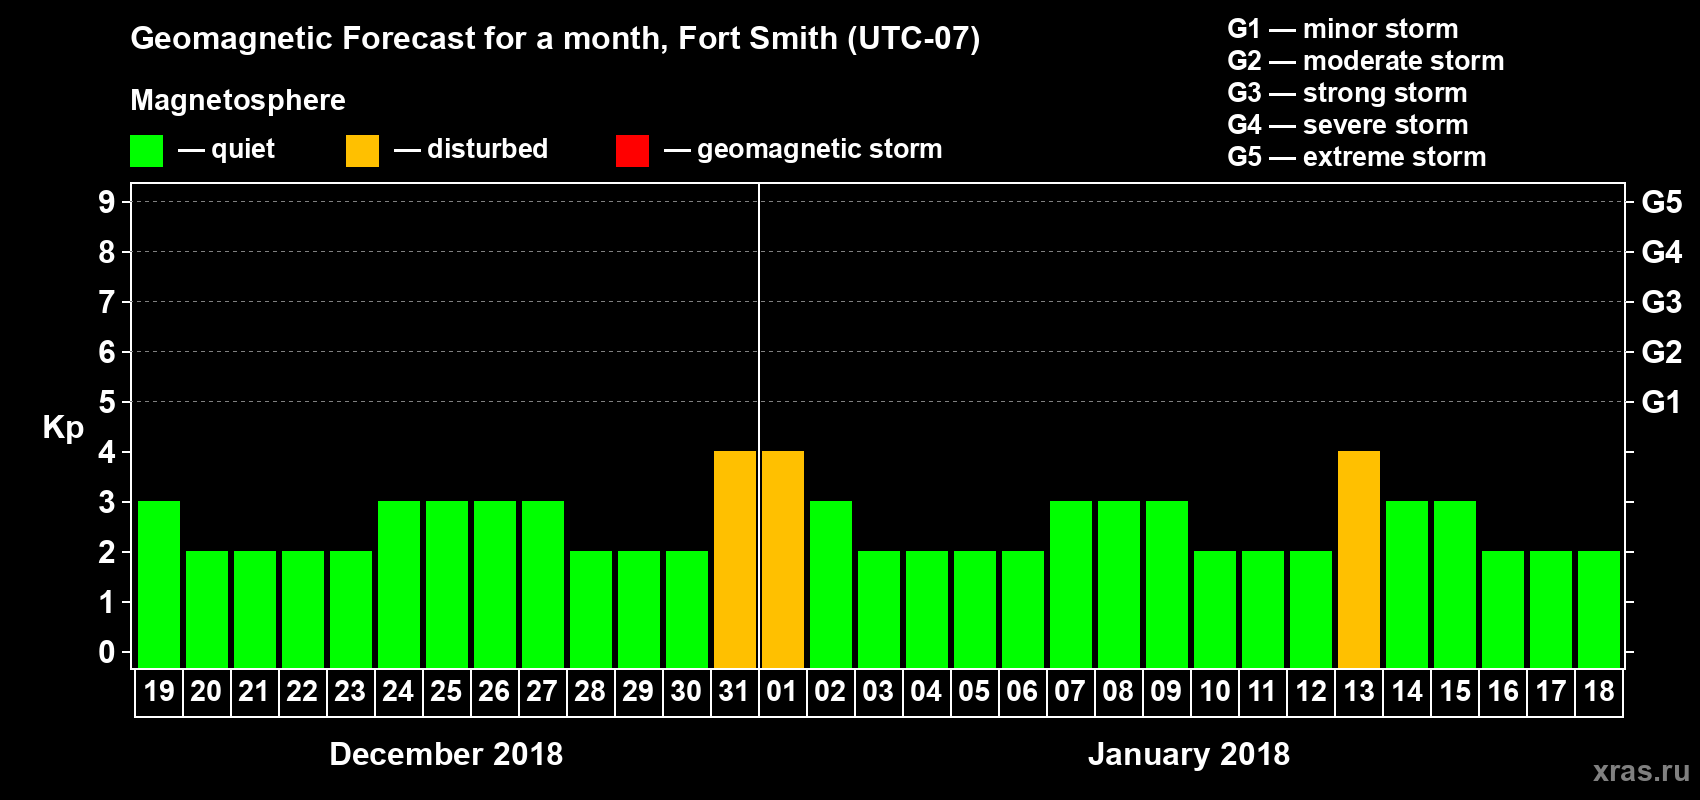This screenshot has height=800, width=1700.
Task: Click the 'quiet' legend label
Action: click(x=243, y=149)
